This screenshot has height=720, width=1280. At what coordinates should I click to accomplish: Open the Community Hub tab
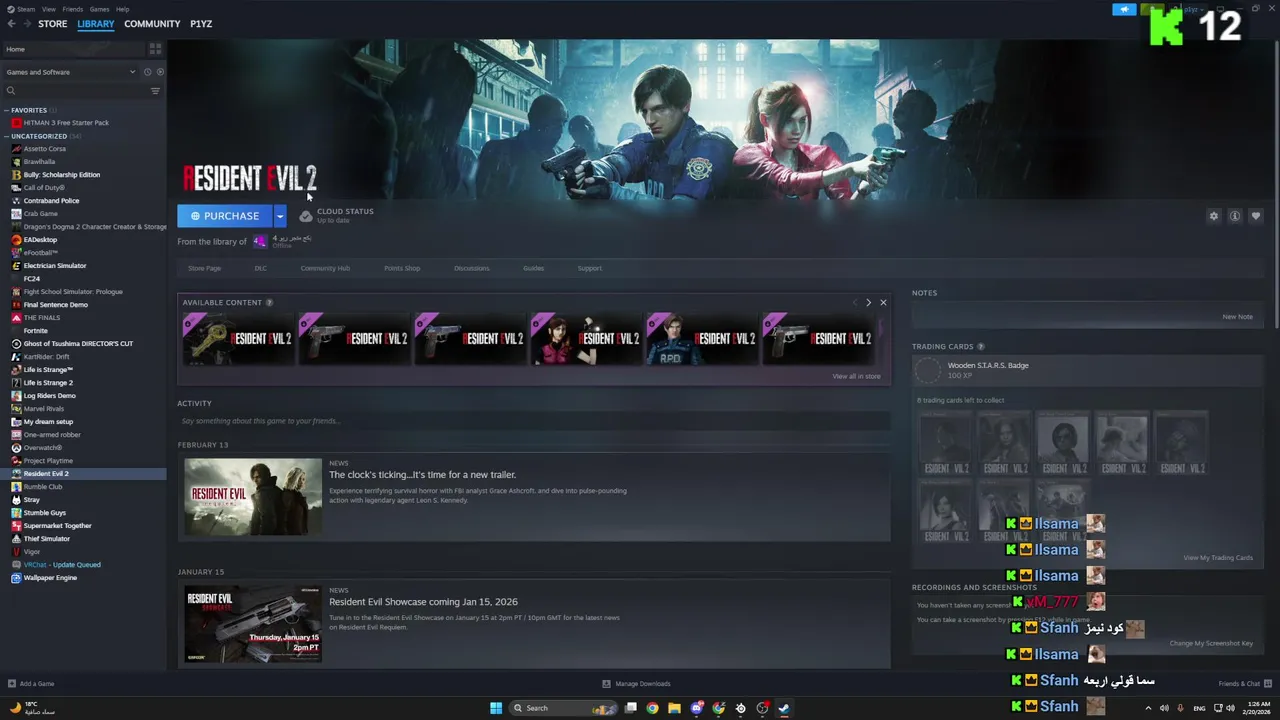(x=325, y=268)
